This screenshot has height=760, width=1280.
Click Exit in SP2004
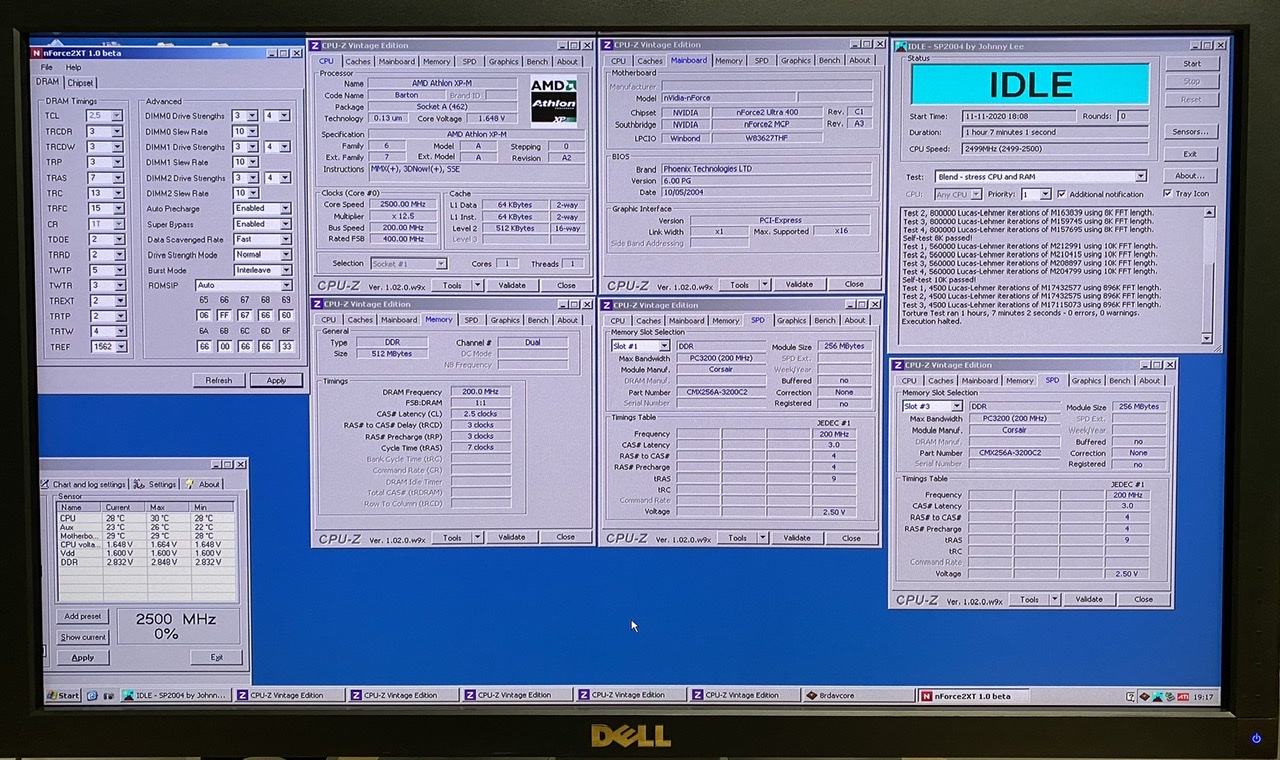click(1192, 154)
